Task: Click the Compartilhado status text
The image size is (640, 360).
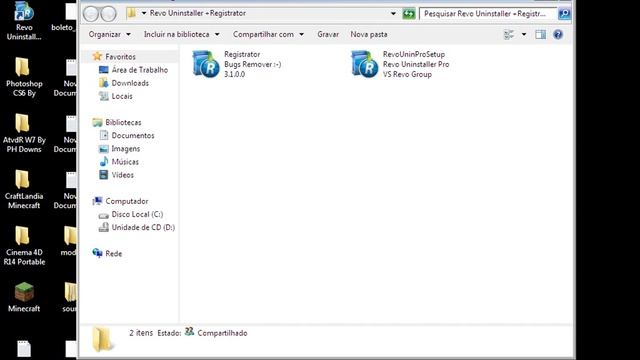Action: click(222, 333)
